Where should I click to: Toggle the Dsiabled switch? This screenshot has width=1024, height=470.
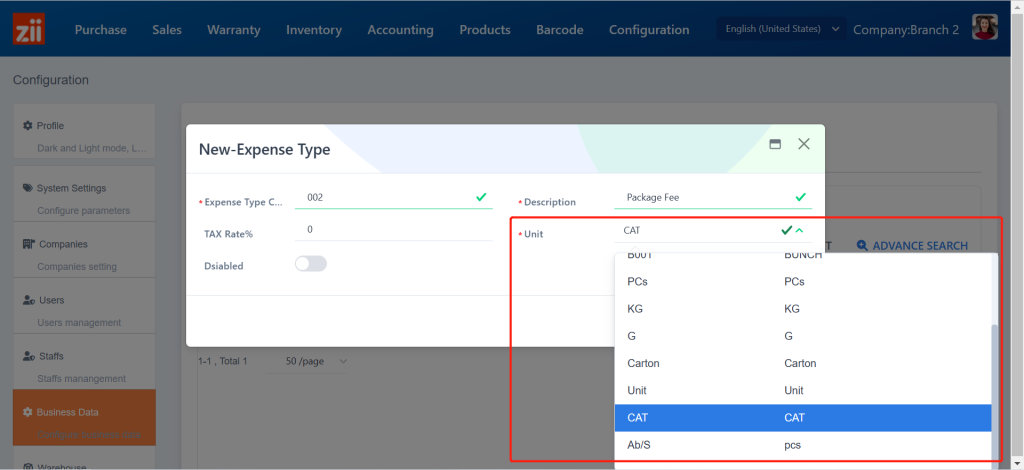point(311,264)
